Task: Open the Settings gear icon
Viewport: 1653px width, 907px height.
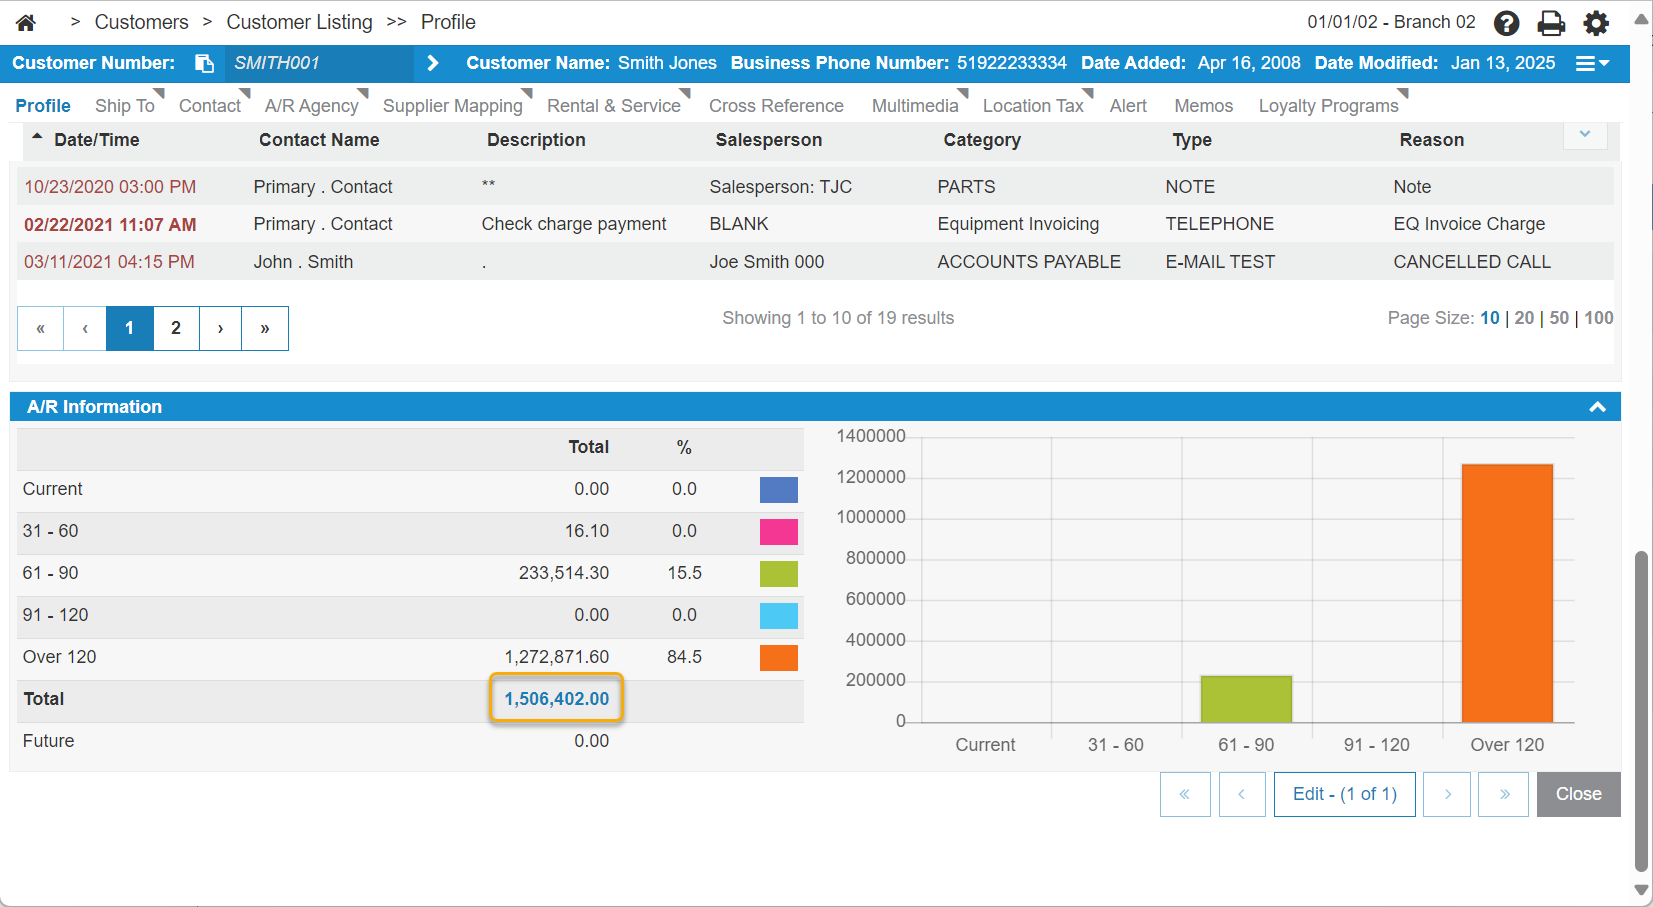Action: tap(1596, 23)
